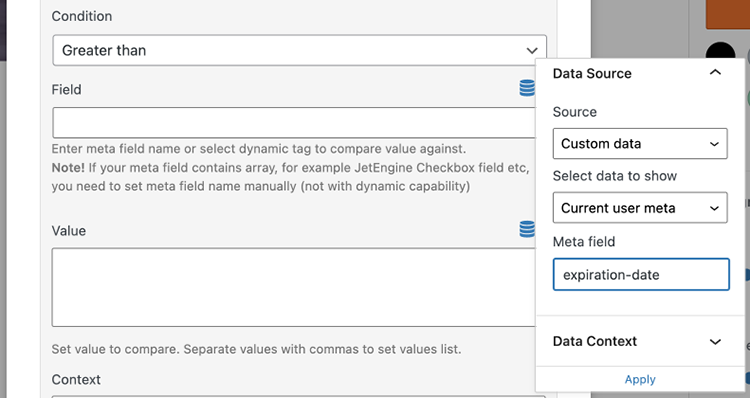Image resolution: width=750 pixels, height=398 pixels.
Task: Click the 'Enter meta field name' help text
Action: click(x=259, y=149)
